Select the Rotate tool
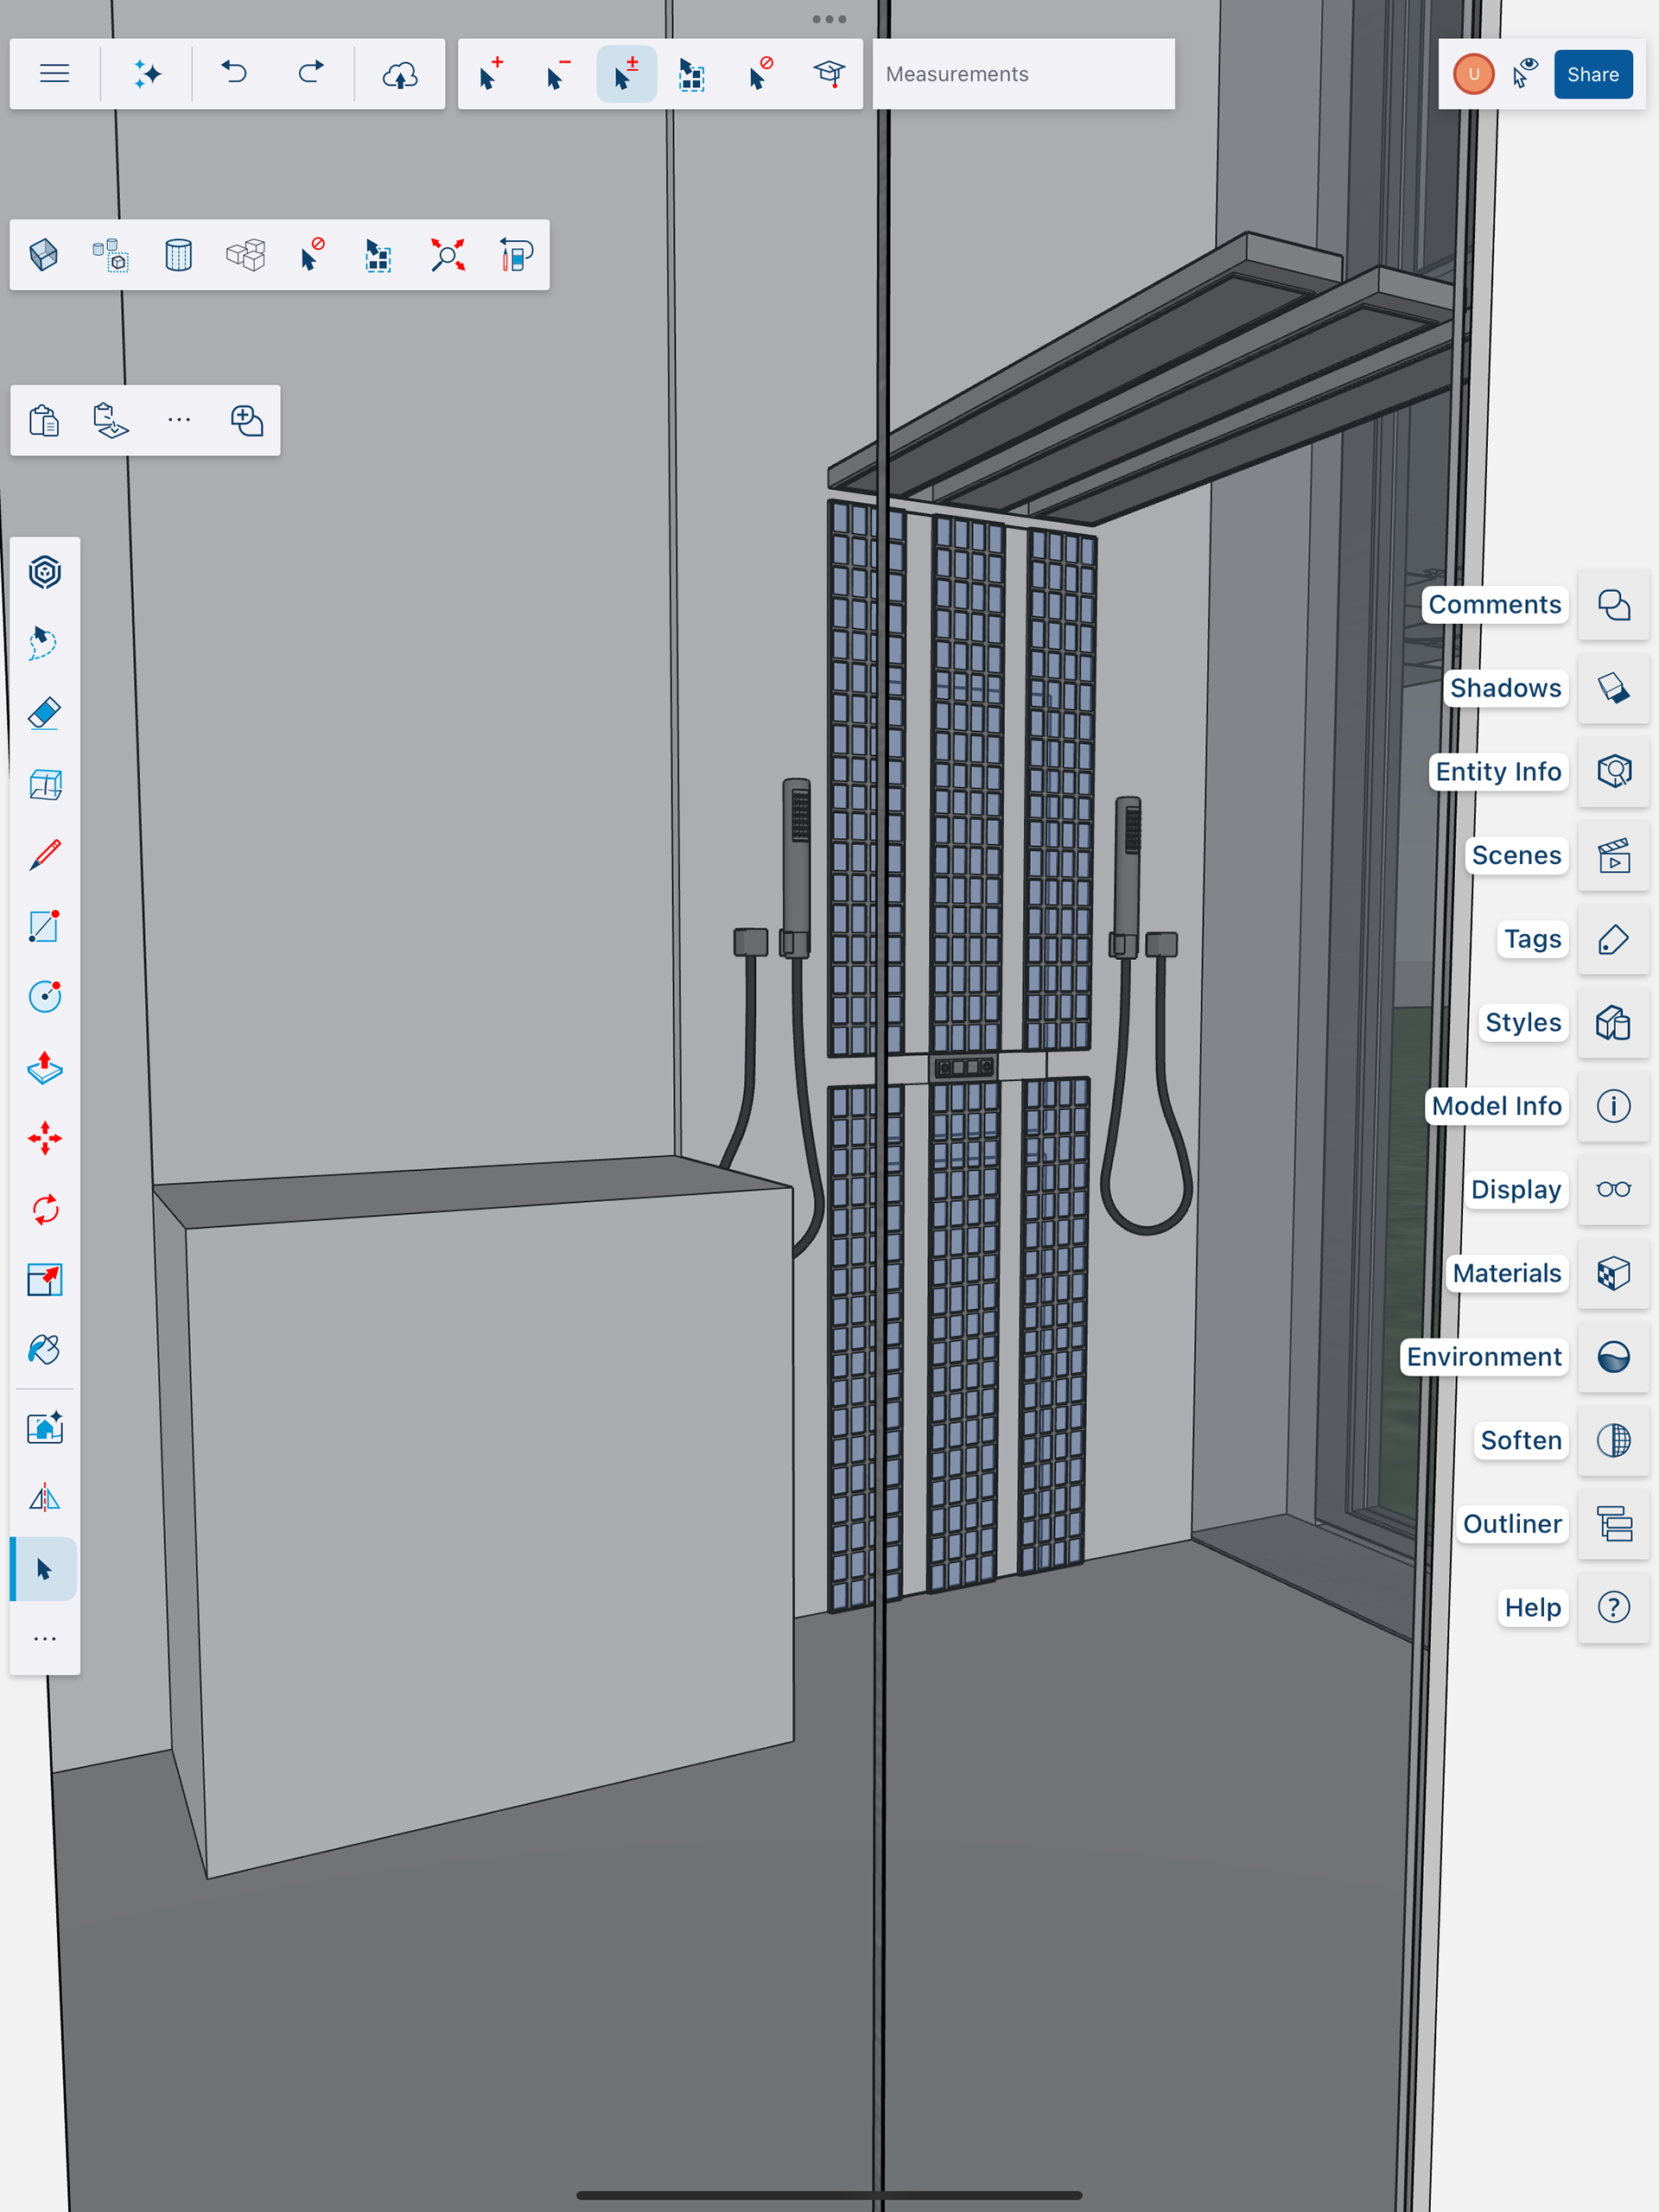The image size is (1659, 2212). [x=45, y=1209]
